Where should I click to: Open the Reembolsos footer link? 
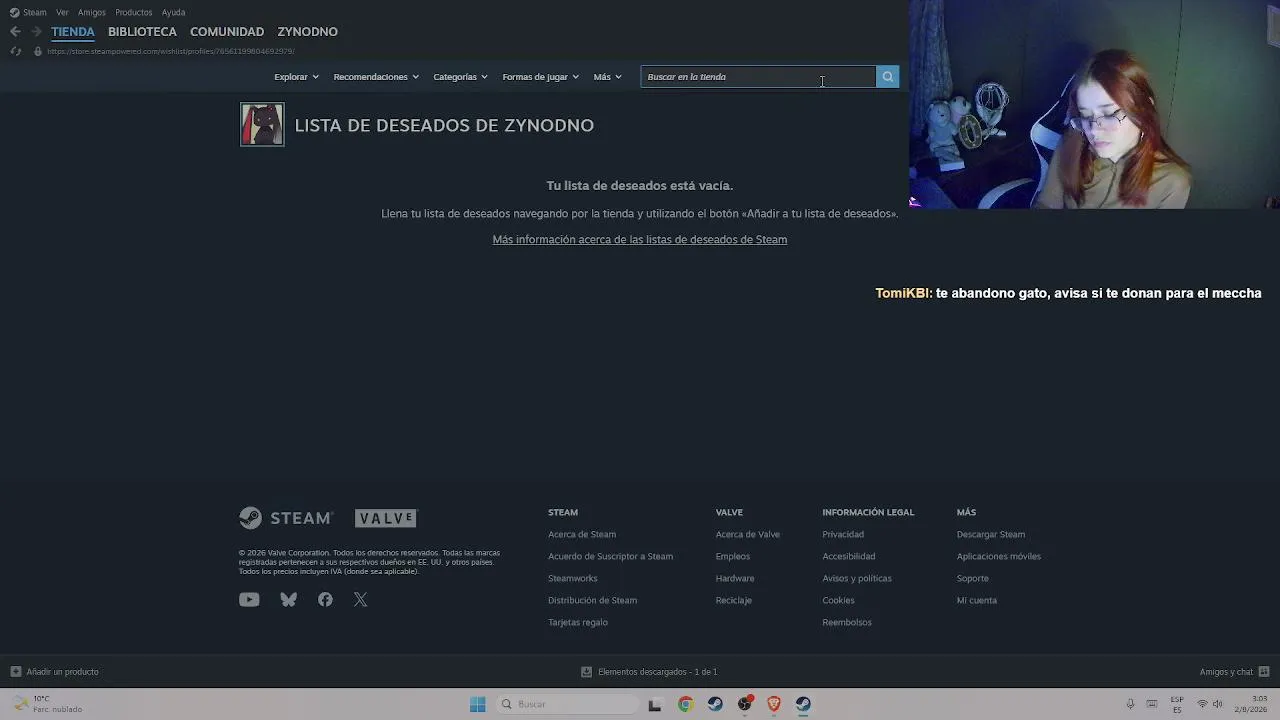point(847,622)
